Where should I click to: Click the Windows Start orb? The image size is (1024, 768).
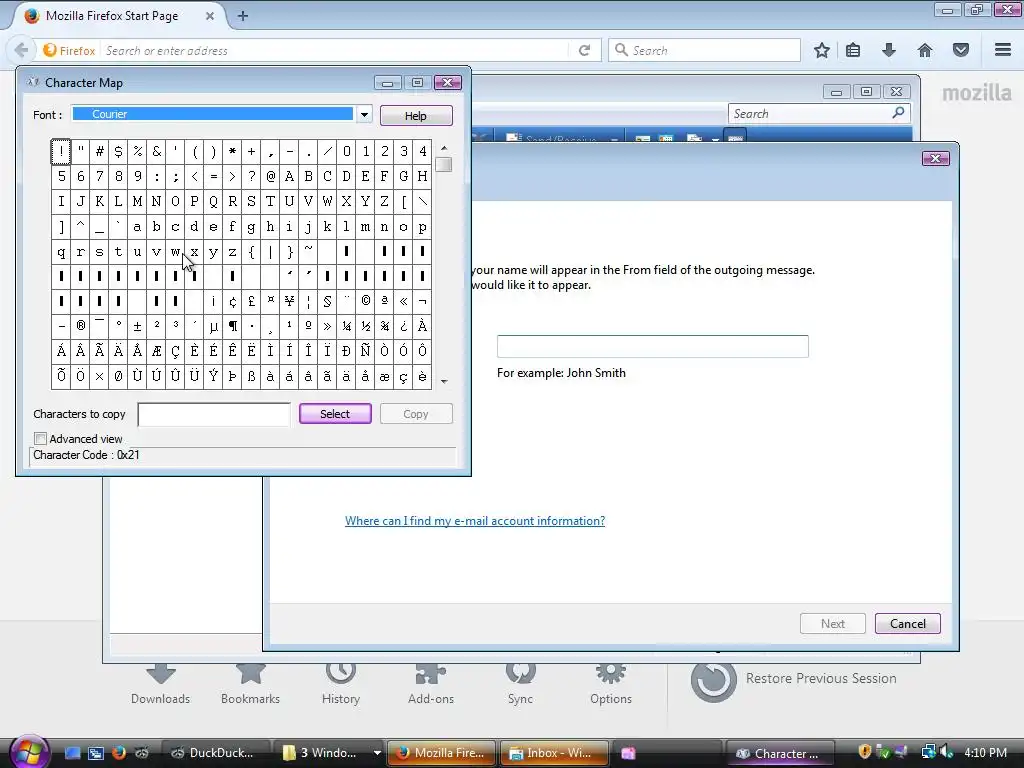click(29, 751)
